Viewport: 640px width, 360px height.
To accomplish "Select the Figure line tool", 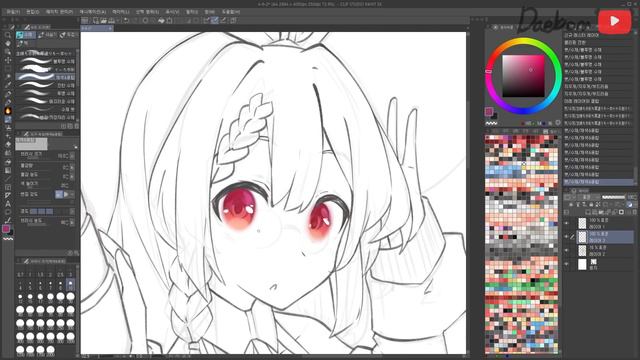I will [x=8, y=178].
